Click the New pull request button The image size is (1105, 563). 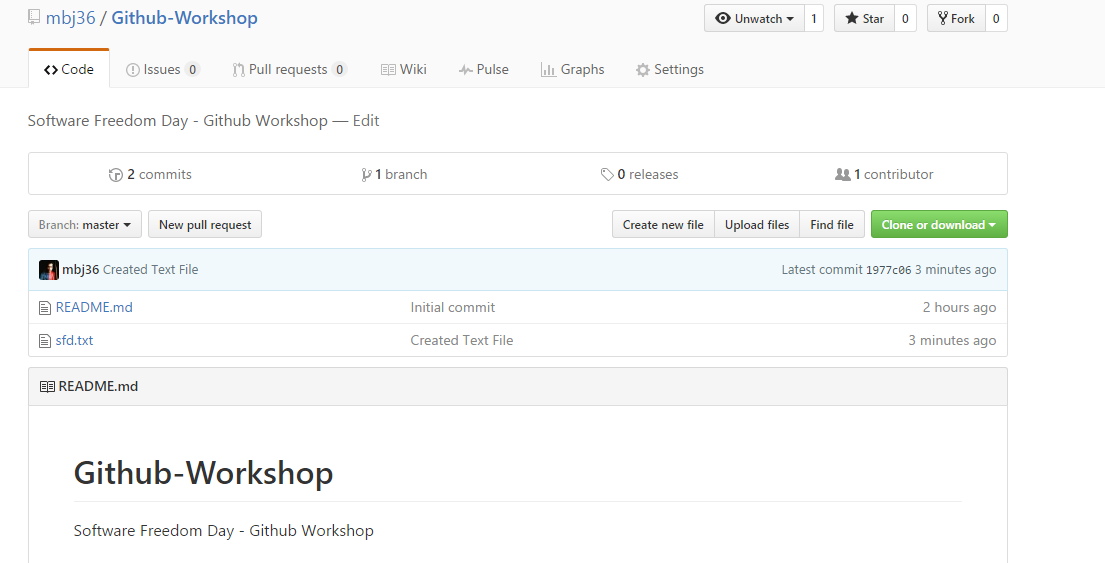(205, 224)
